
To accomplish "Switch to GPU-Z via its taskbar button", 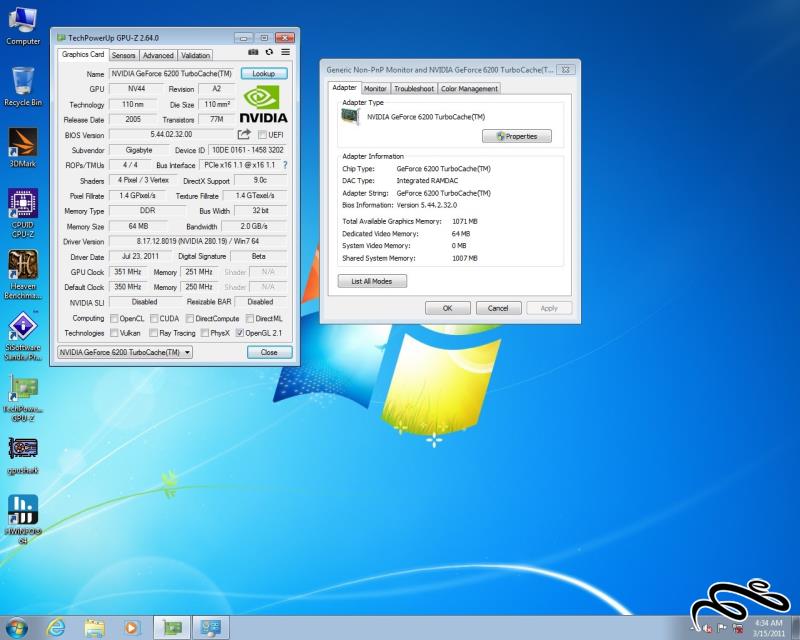I will pos(172,628).
